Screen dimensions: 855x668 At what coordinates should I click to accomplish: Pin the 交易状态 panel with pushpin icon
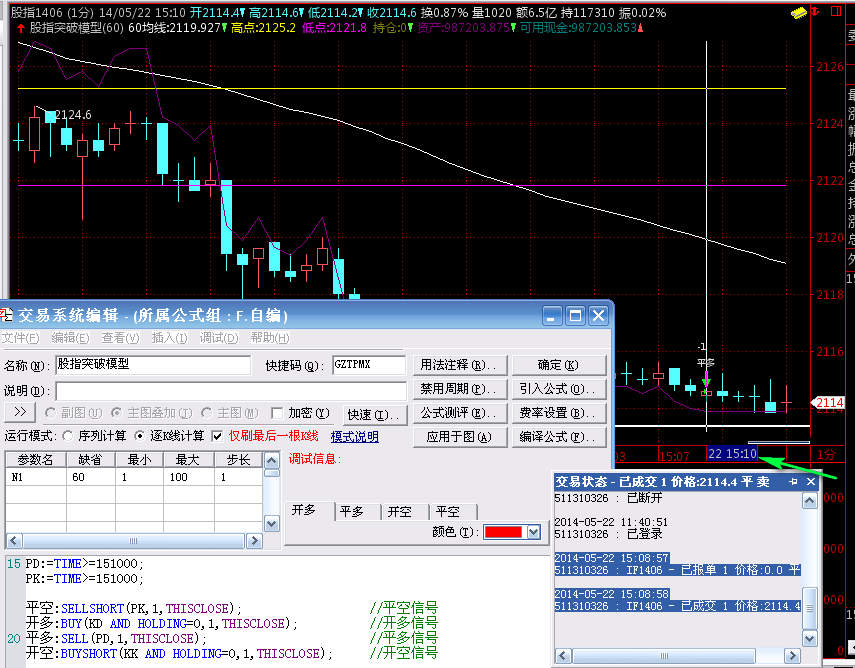(793, 481)
